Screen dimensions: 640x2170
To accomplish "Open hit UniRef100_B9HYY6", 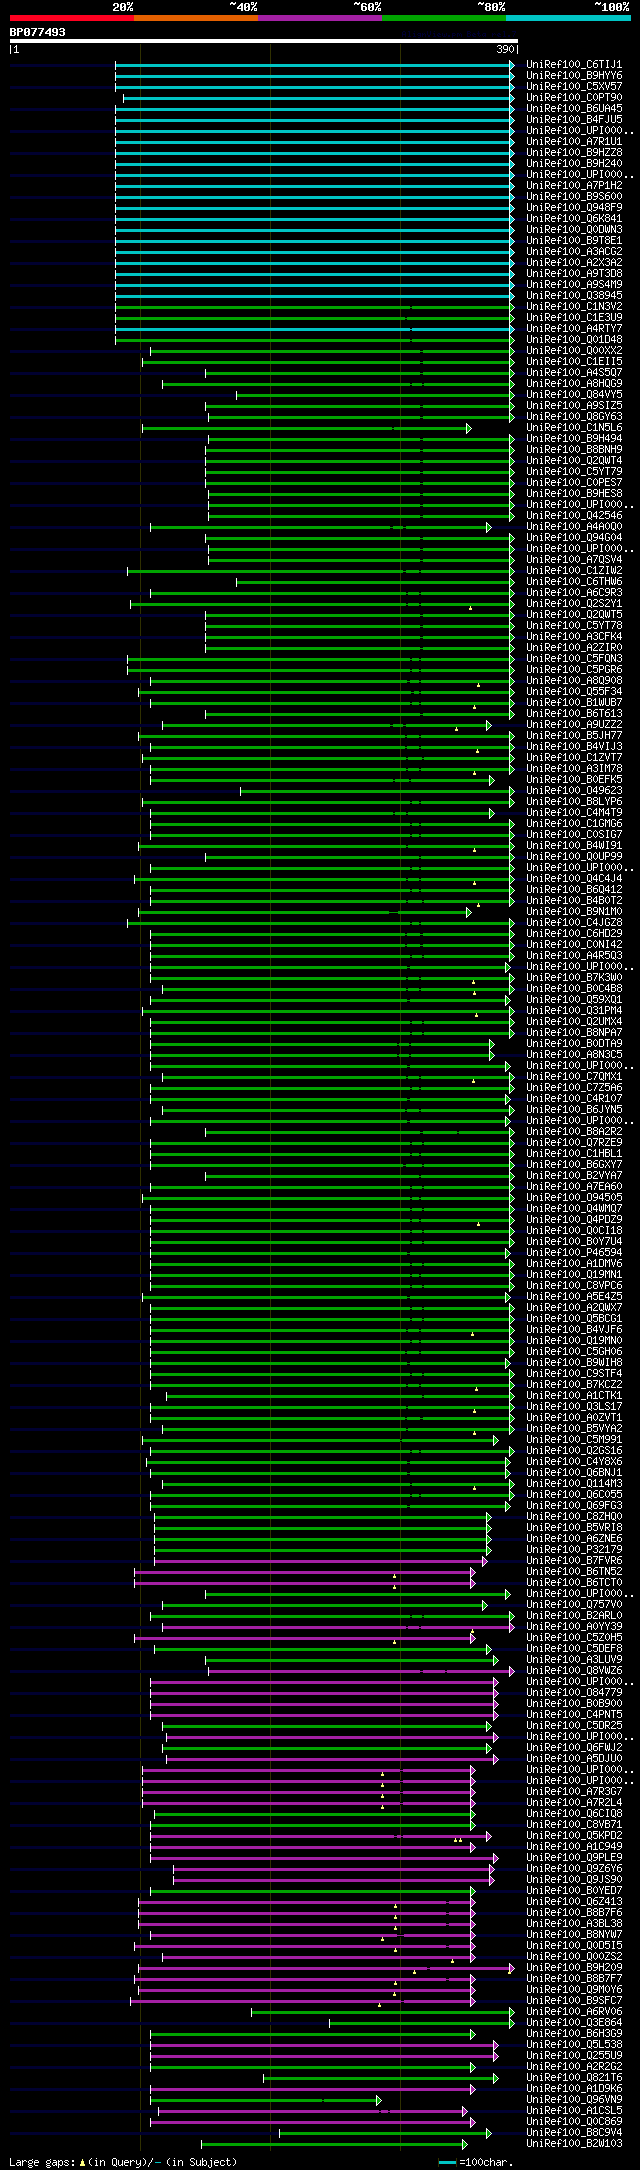I will click(x=574, y=76).
